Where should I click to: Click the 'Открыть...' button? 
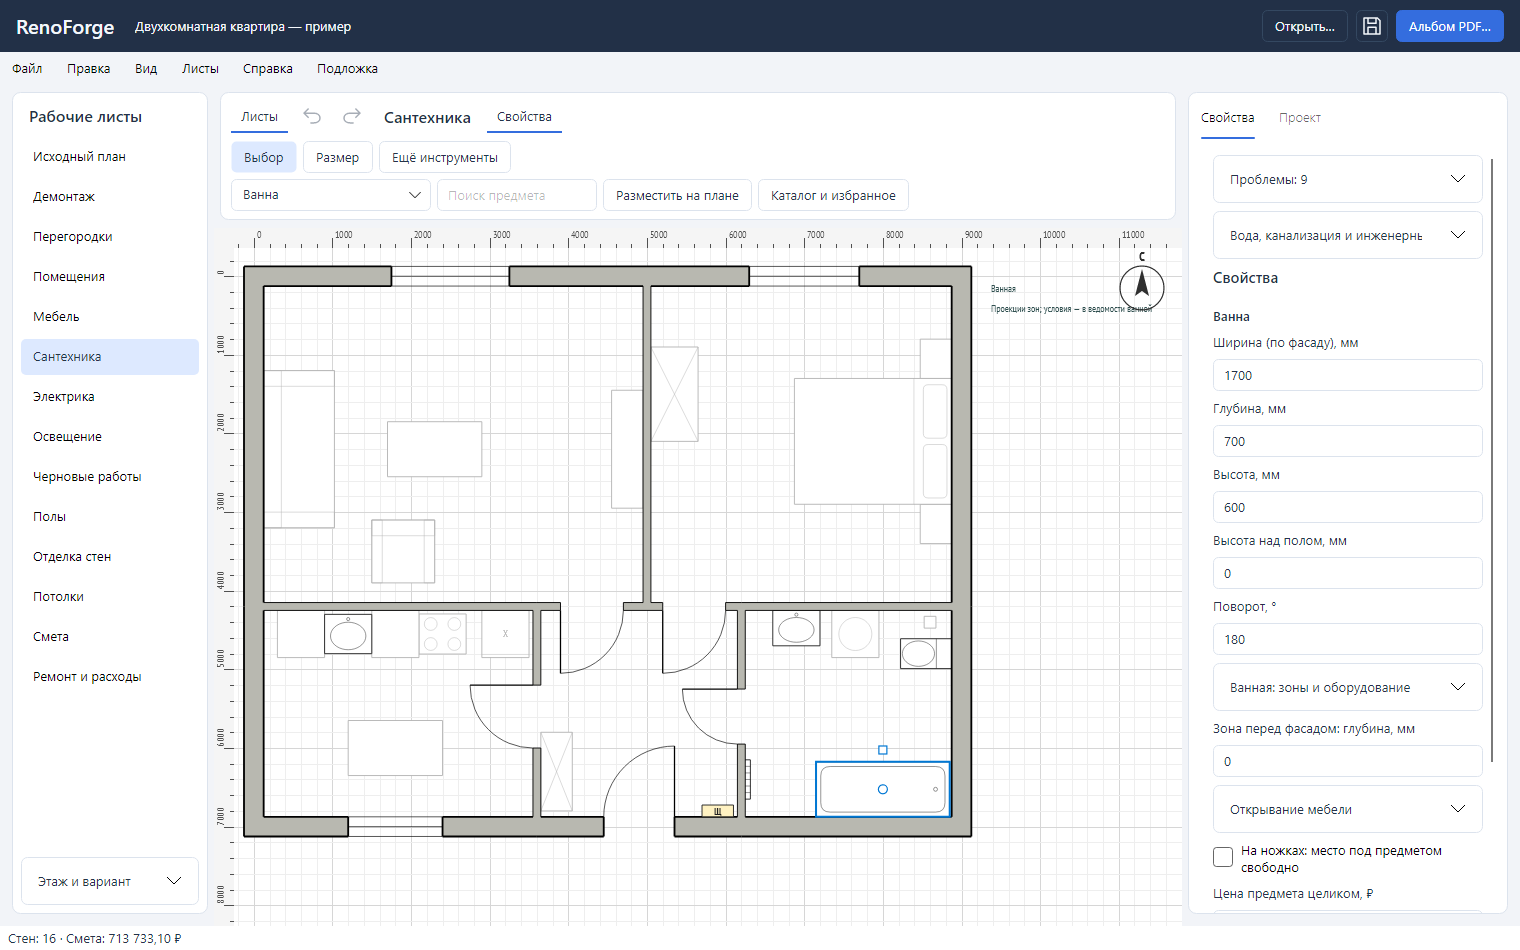click(x=1304, y=26)
